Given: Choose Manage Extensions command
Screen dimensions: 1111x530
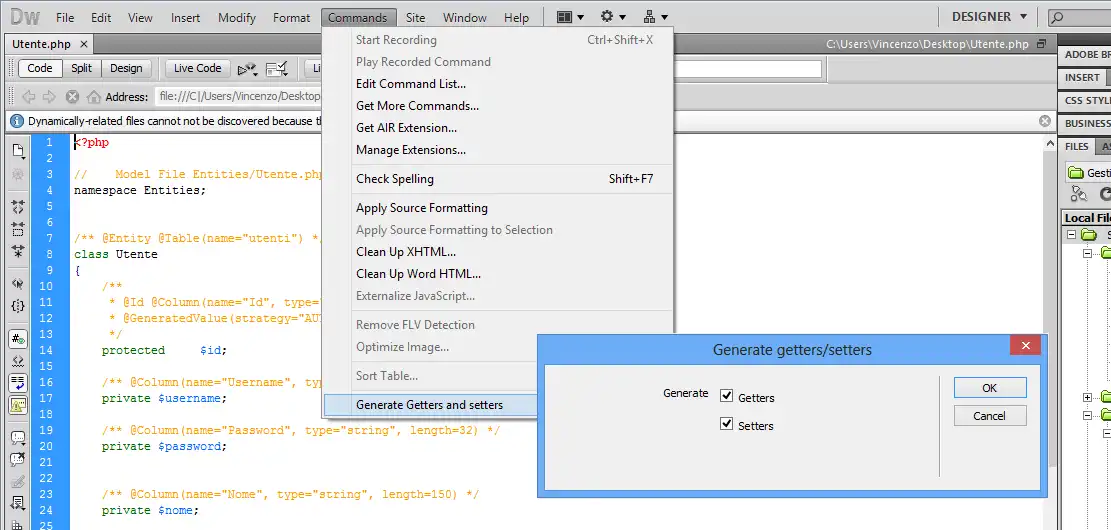Looking at the screenshot, I should [x=410, y=150].
